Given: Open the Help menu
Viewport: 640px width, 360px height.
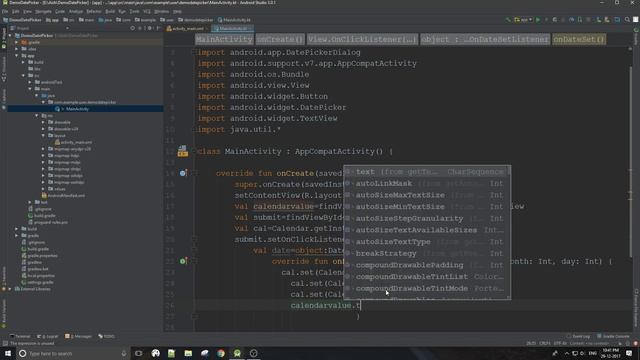Looking at the screenshot, I should pyautogui.click(x=177, y=11).
